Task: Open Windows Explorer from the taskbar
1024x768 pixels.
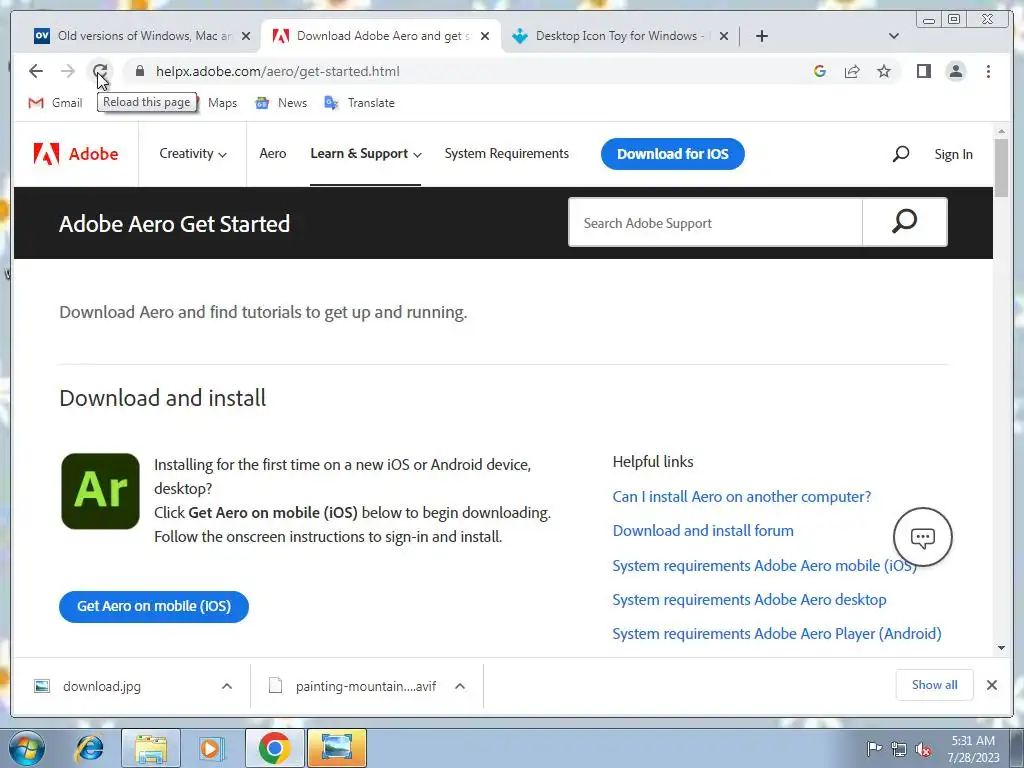Action: (151, 748)
